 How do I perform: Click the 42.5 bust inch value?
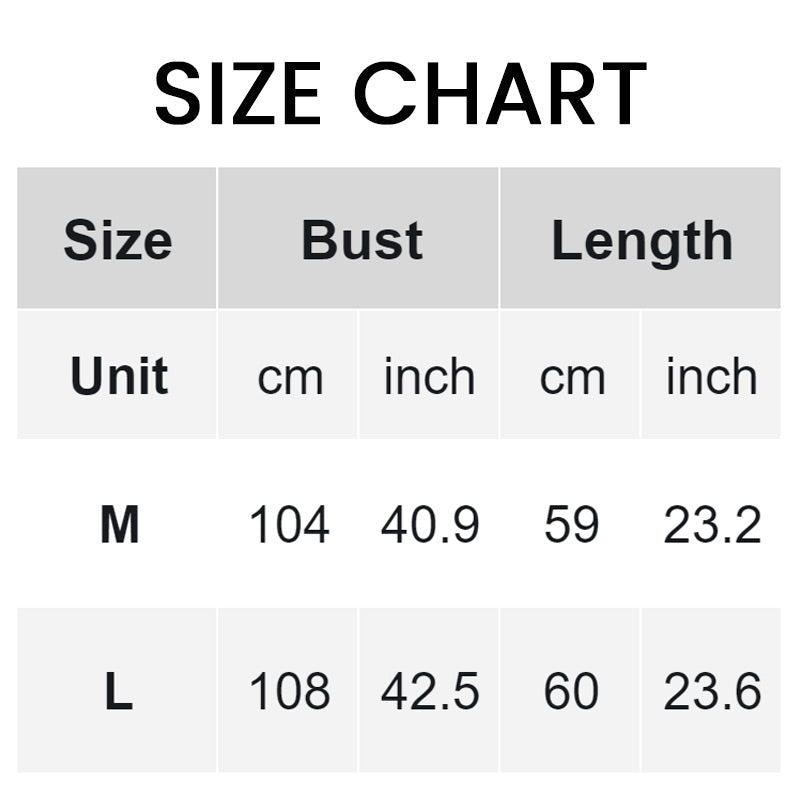click(430, 692)
